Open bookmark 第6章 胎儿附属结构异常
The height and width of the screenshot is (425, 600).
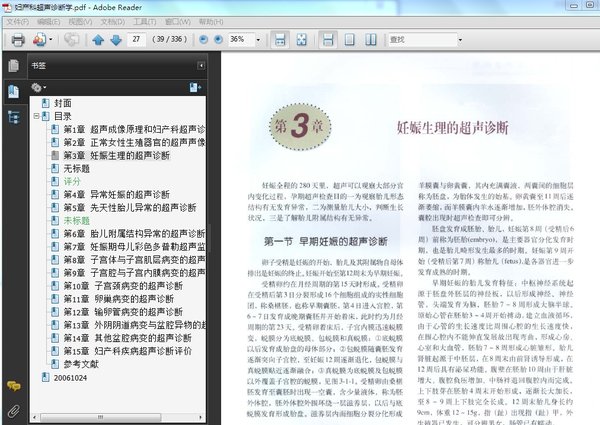(x=134, y=233)
